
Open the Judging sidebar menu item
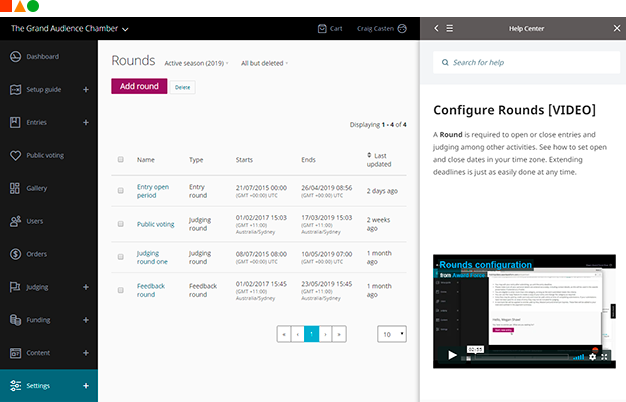48,287
